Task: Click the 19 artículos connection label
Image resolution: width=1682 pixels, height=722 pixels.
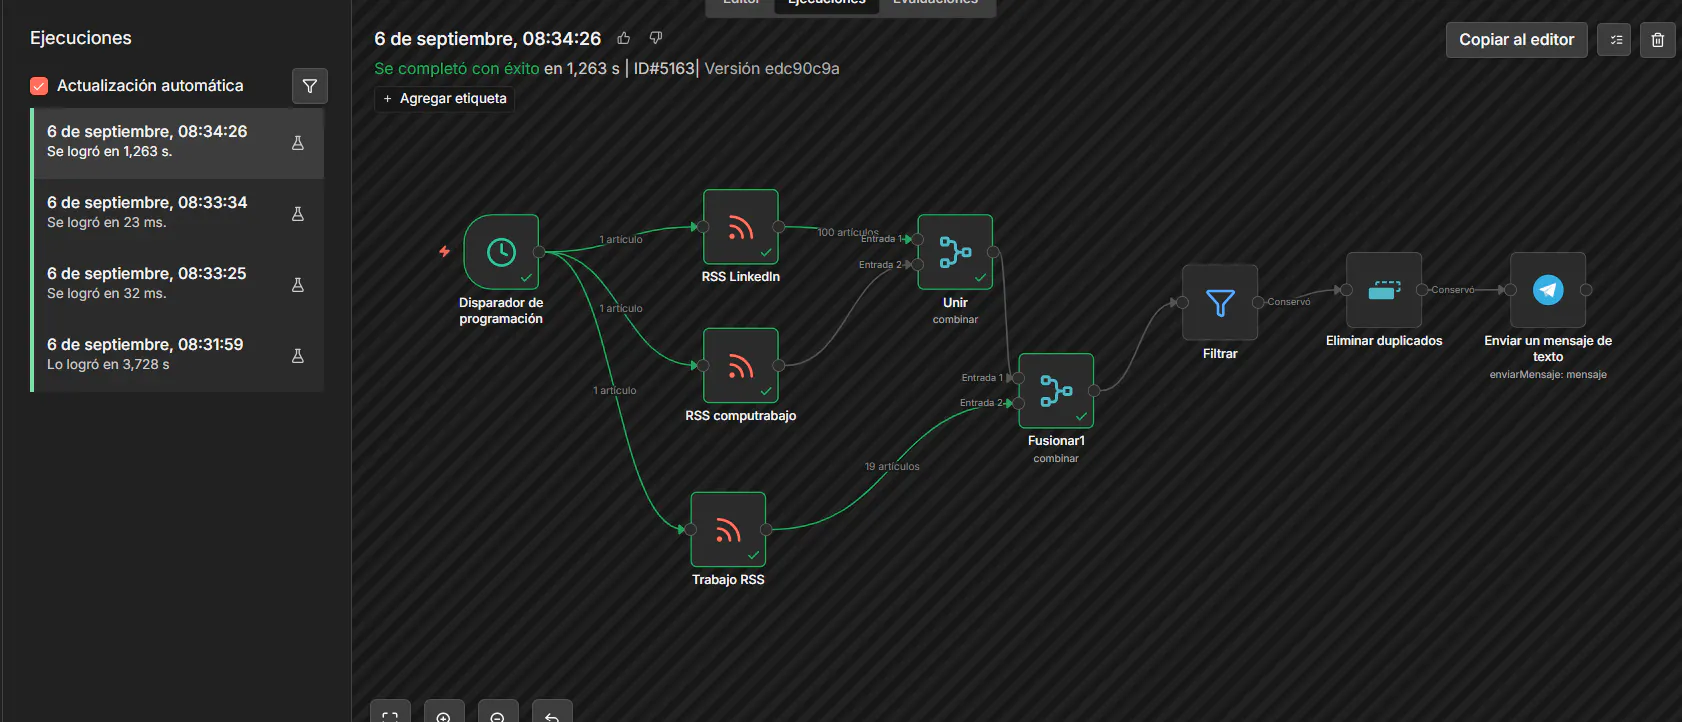Action: pos(892,467)
